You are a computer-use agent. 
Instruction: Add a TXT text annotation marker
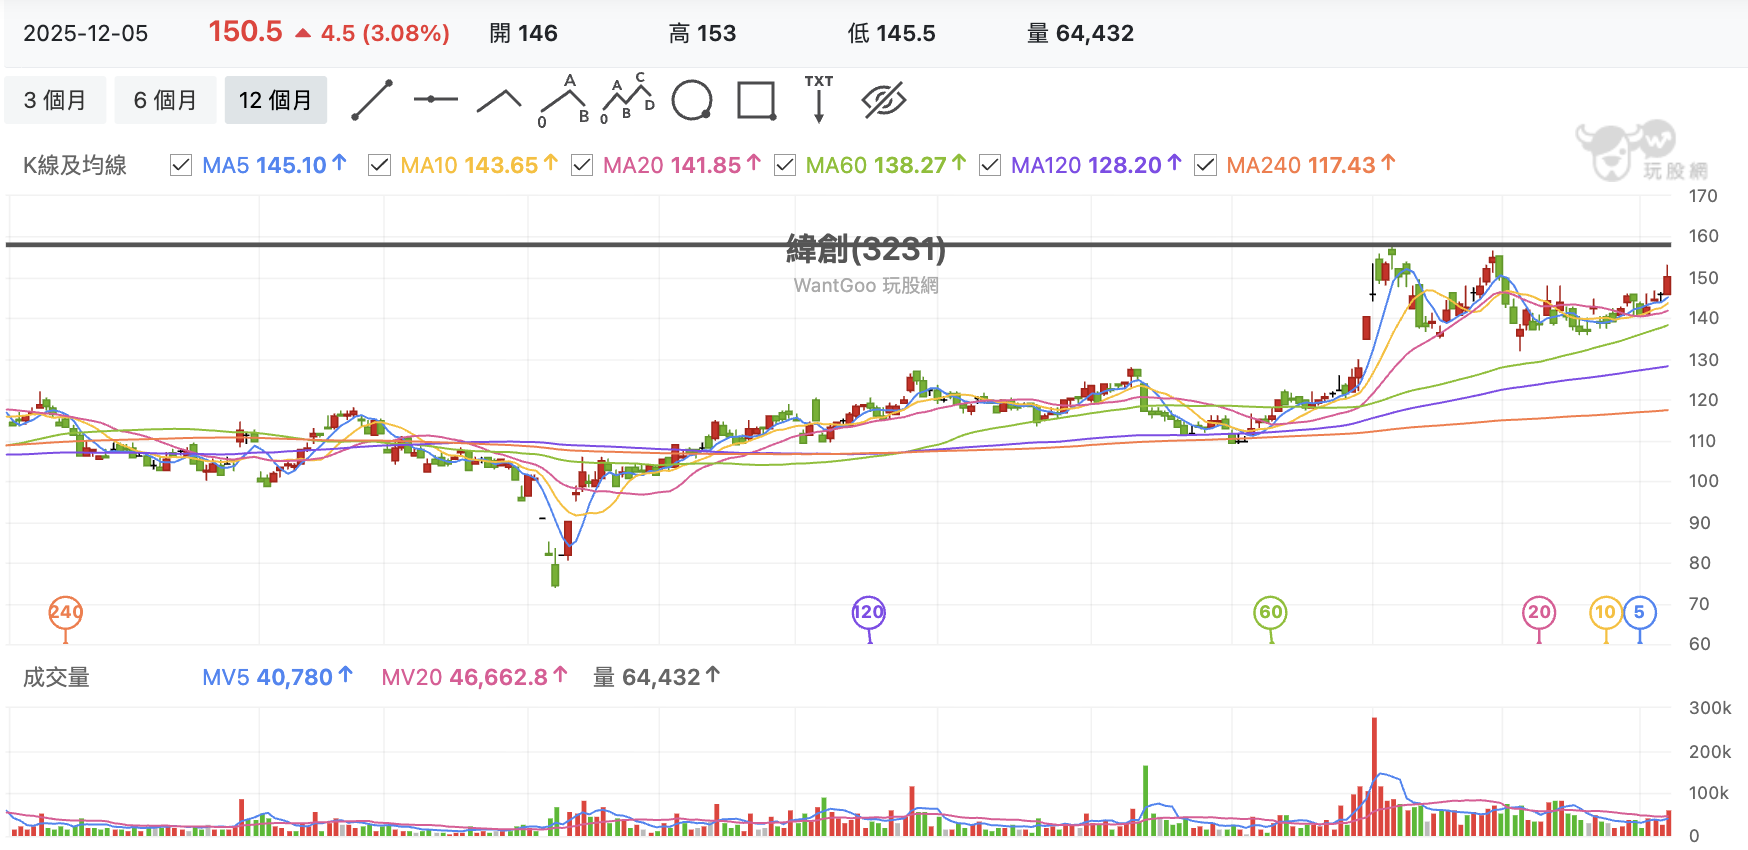(819, 99)
